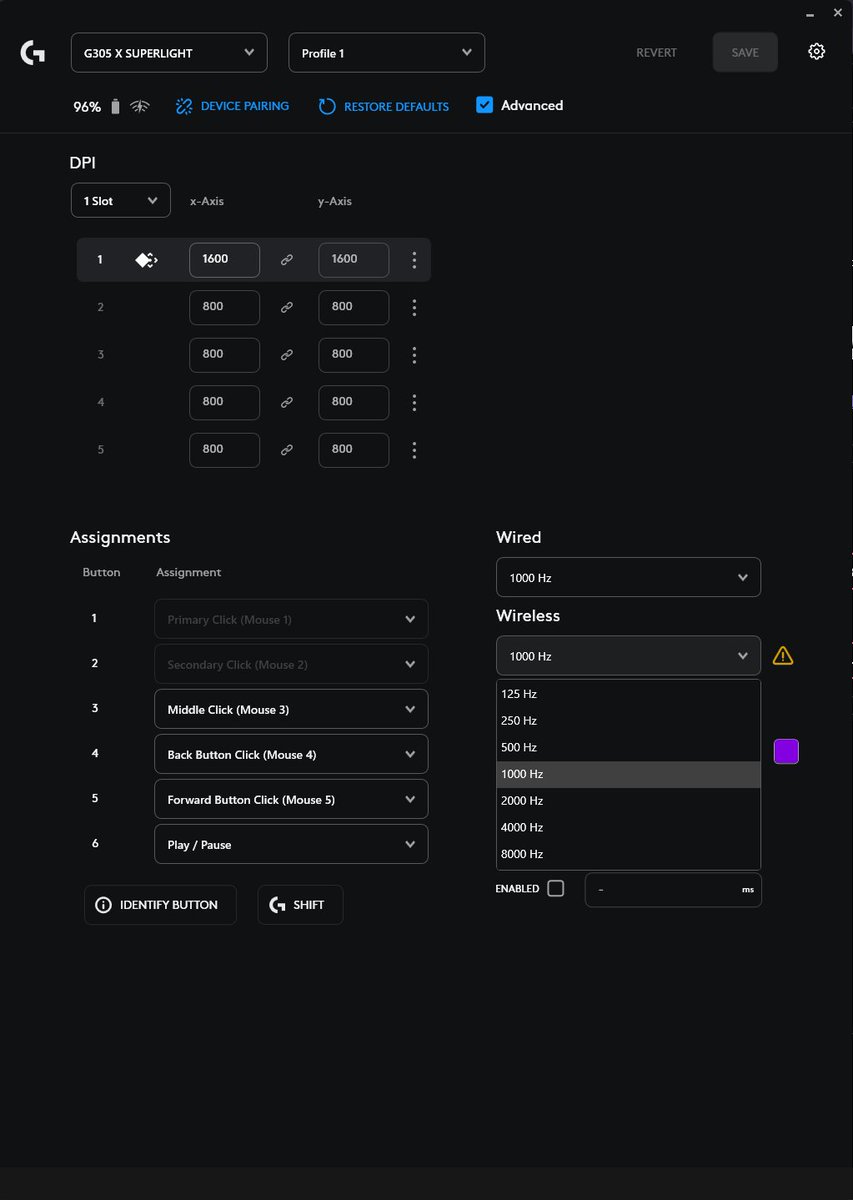Click the ms delay input field
The height and width of the screenshot is (1200, 853).
pyautogui.click(x=673, y=889)
